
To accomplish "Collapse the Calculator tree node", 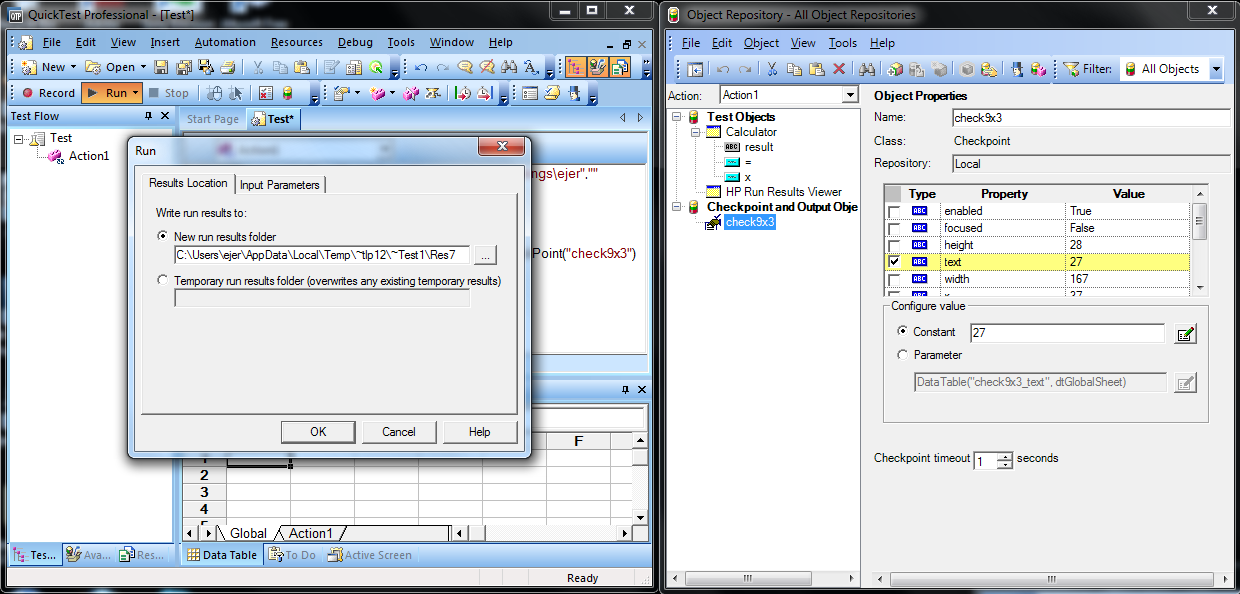I will tap(695, 132).
